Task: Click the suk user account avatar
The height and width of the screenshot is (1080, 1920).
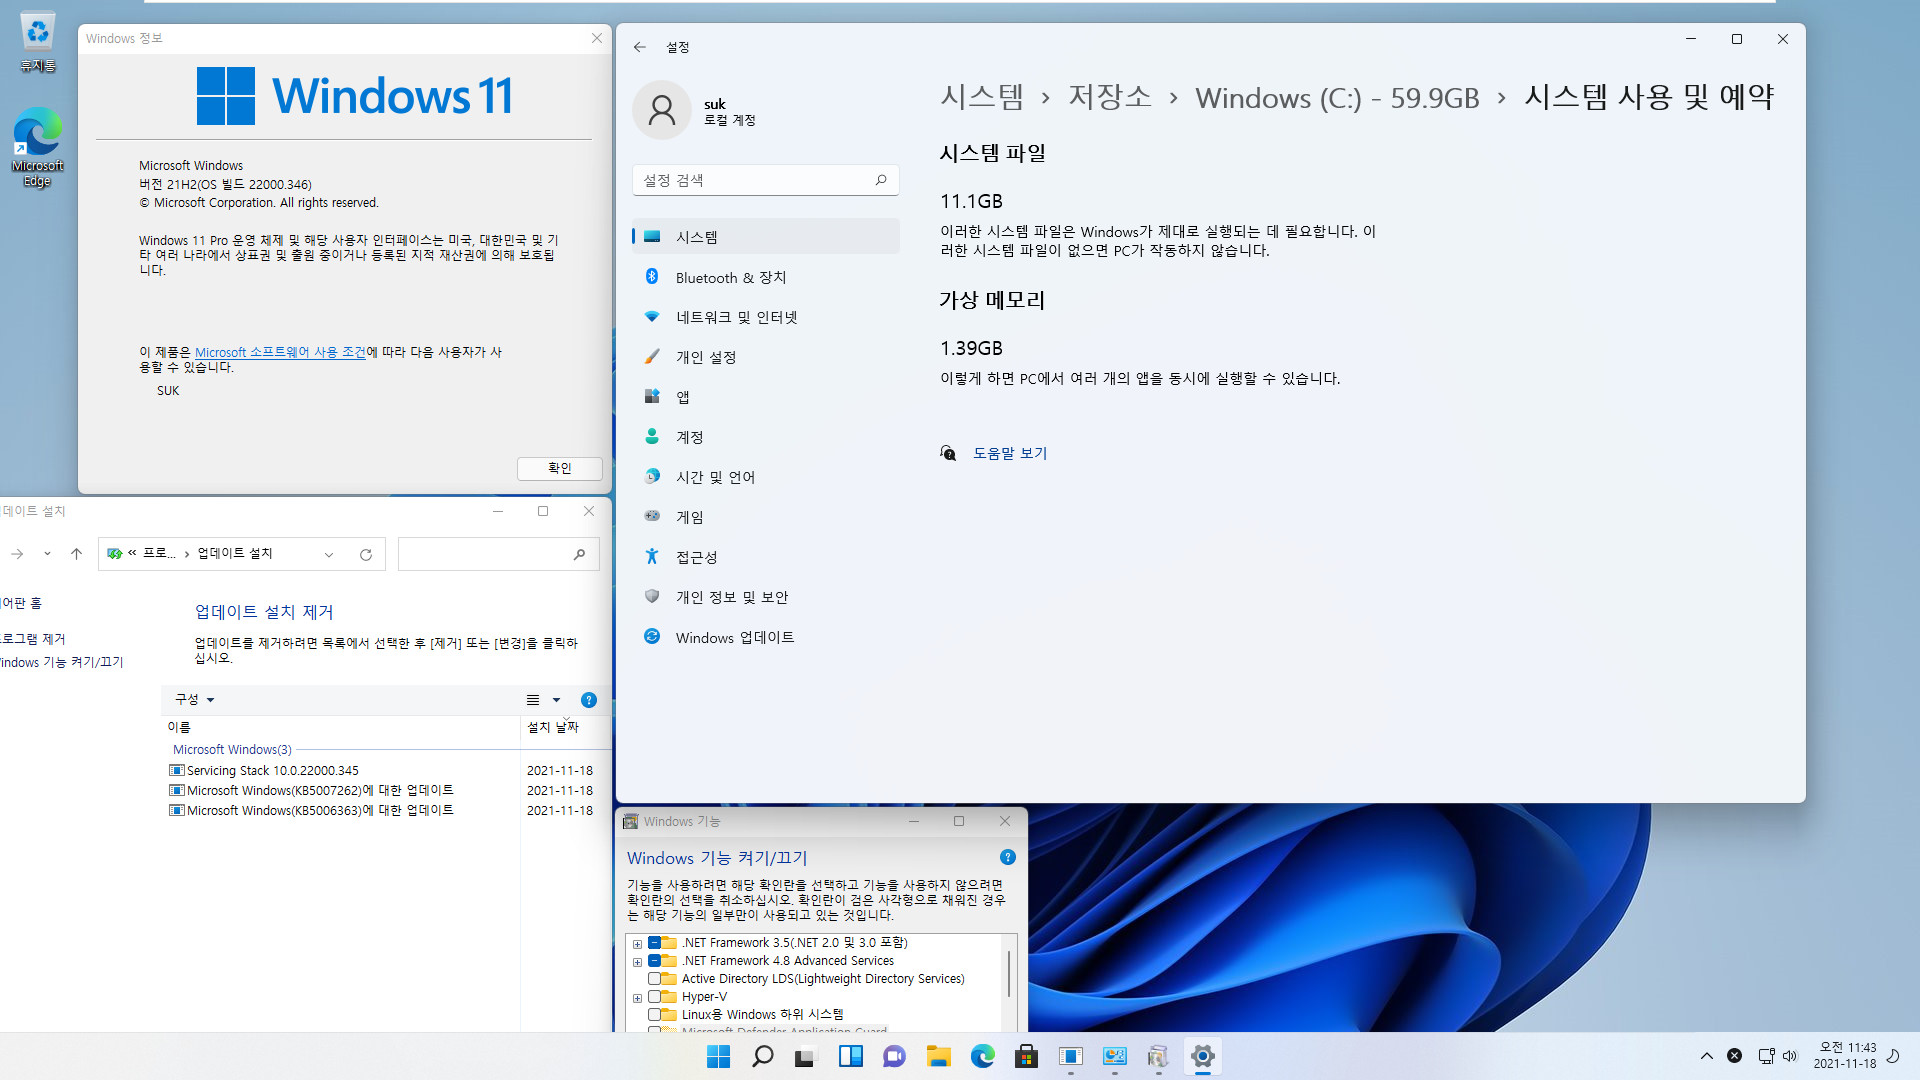Action: [662, 110]
